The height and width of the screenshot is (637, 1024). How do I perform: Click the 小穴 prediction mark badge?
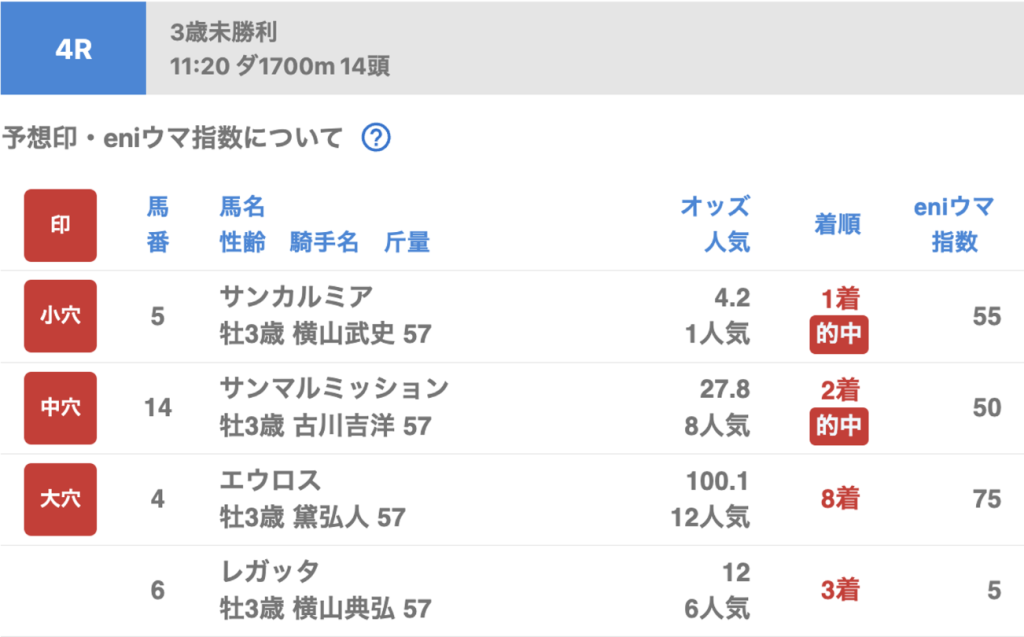click(x=60, y=316)
